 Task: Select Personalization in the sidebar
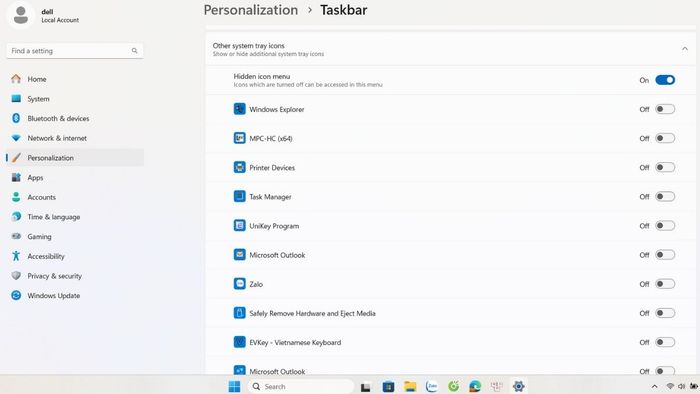(x=75, y=158)
